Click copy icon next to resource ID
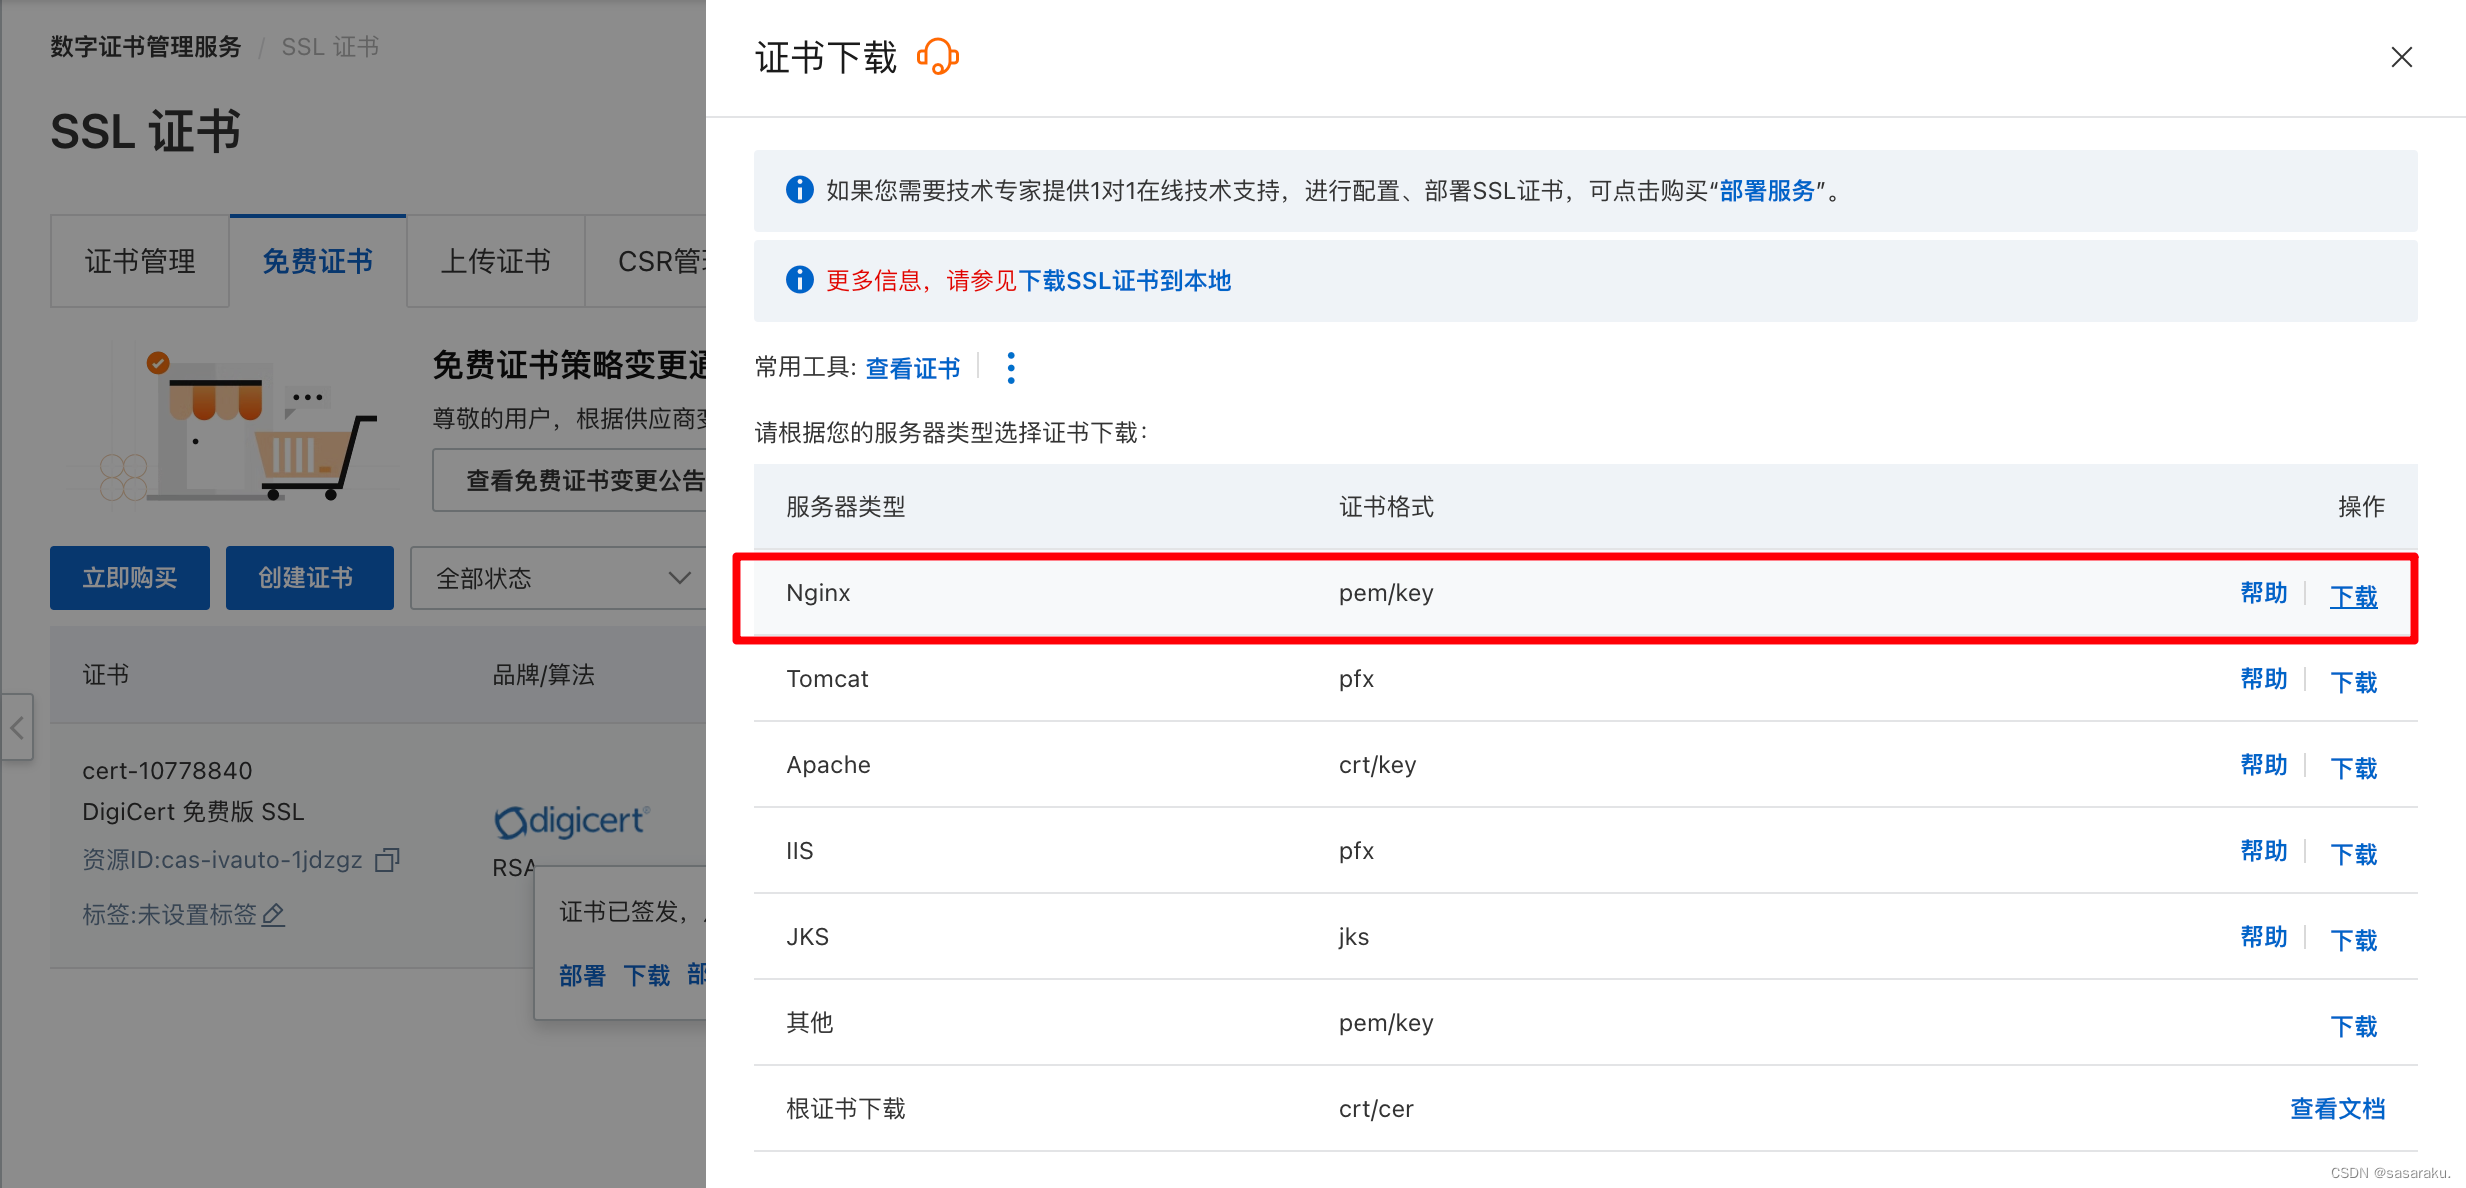Screen dimensions: 2466x1188 (387, 860)
